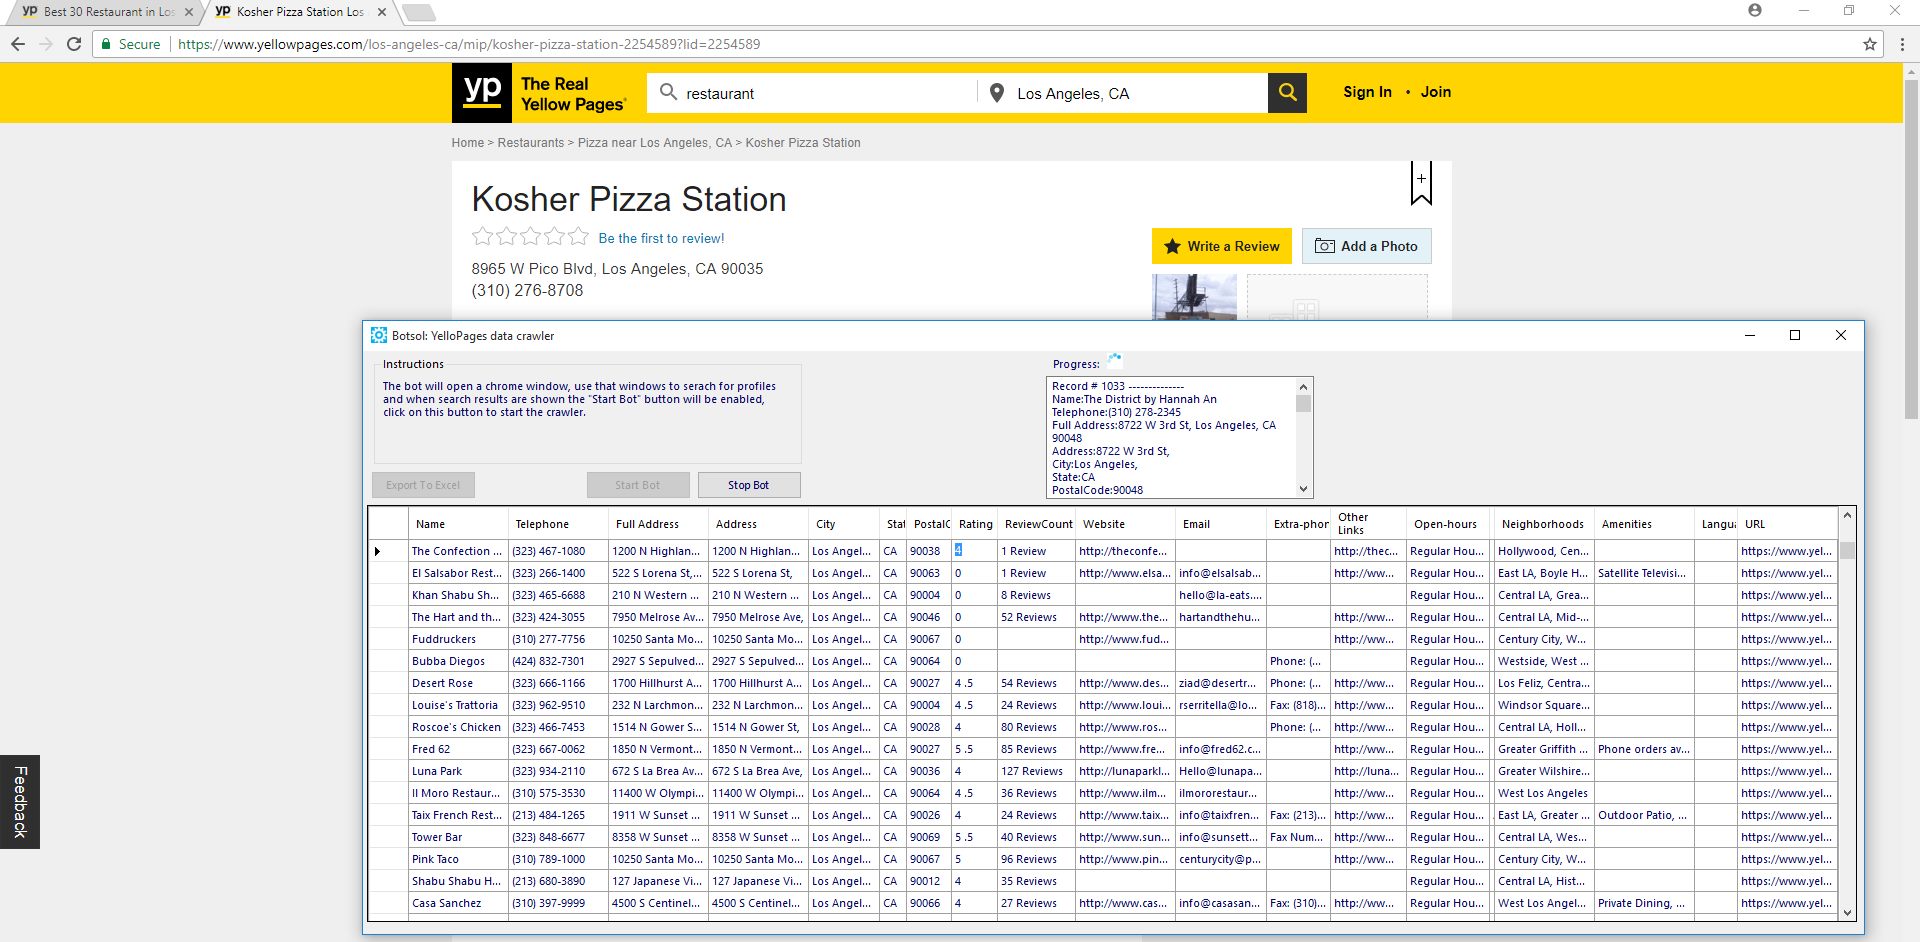The height and width of the screenshot is (942, 1920).
Task: Sort by the ReviewCount column header
Action: point(1037,524)
